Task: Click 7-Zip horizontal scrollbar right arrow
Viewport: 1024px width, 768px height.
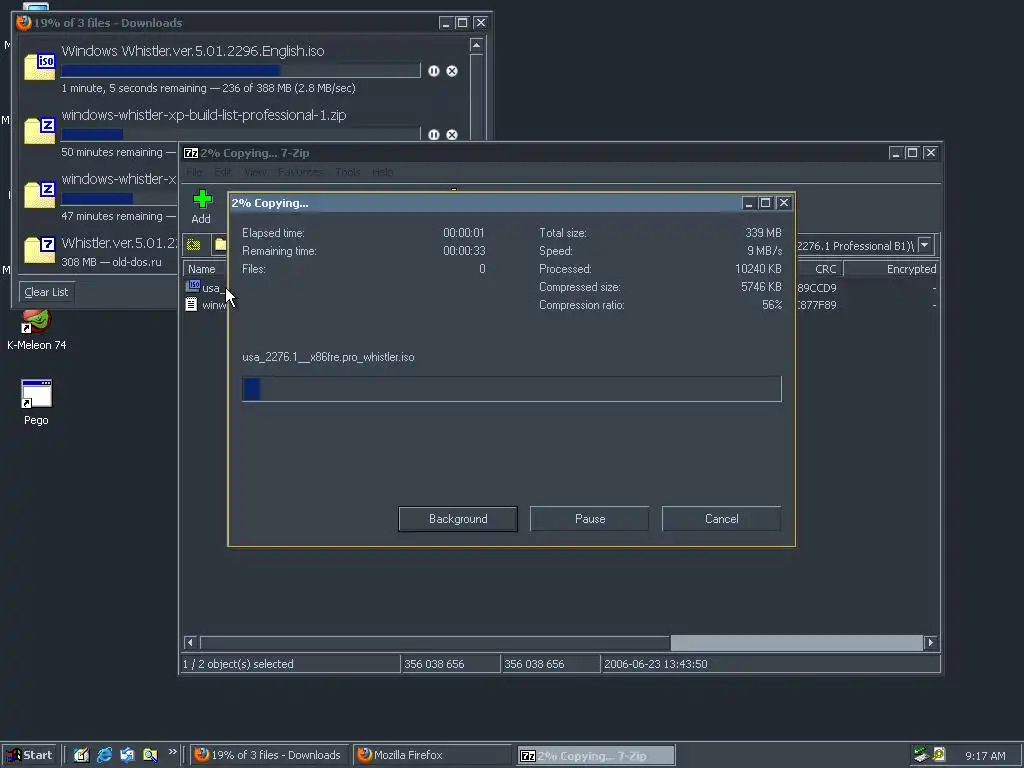Action: 931,643
